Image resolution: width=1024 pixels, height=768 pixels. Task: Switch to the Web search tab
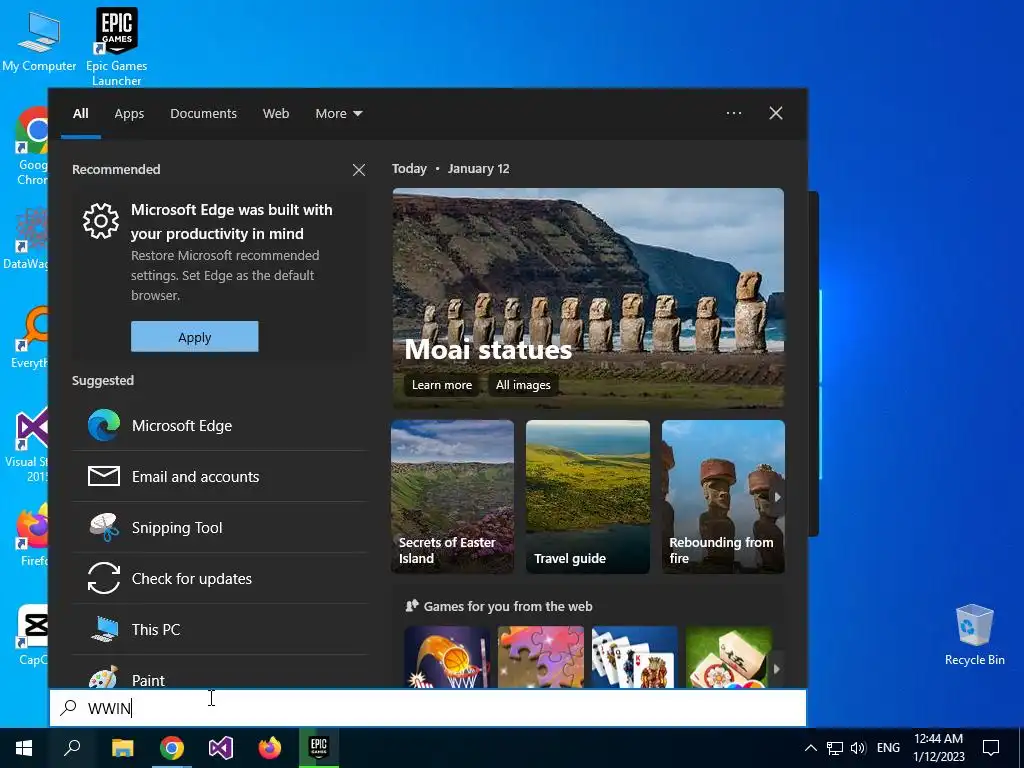pyautogui.click(x=276, y=114)
